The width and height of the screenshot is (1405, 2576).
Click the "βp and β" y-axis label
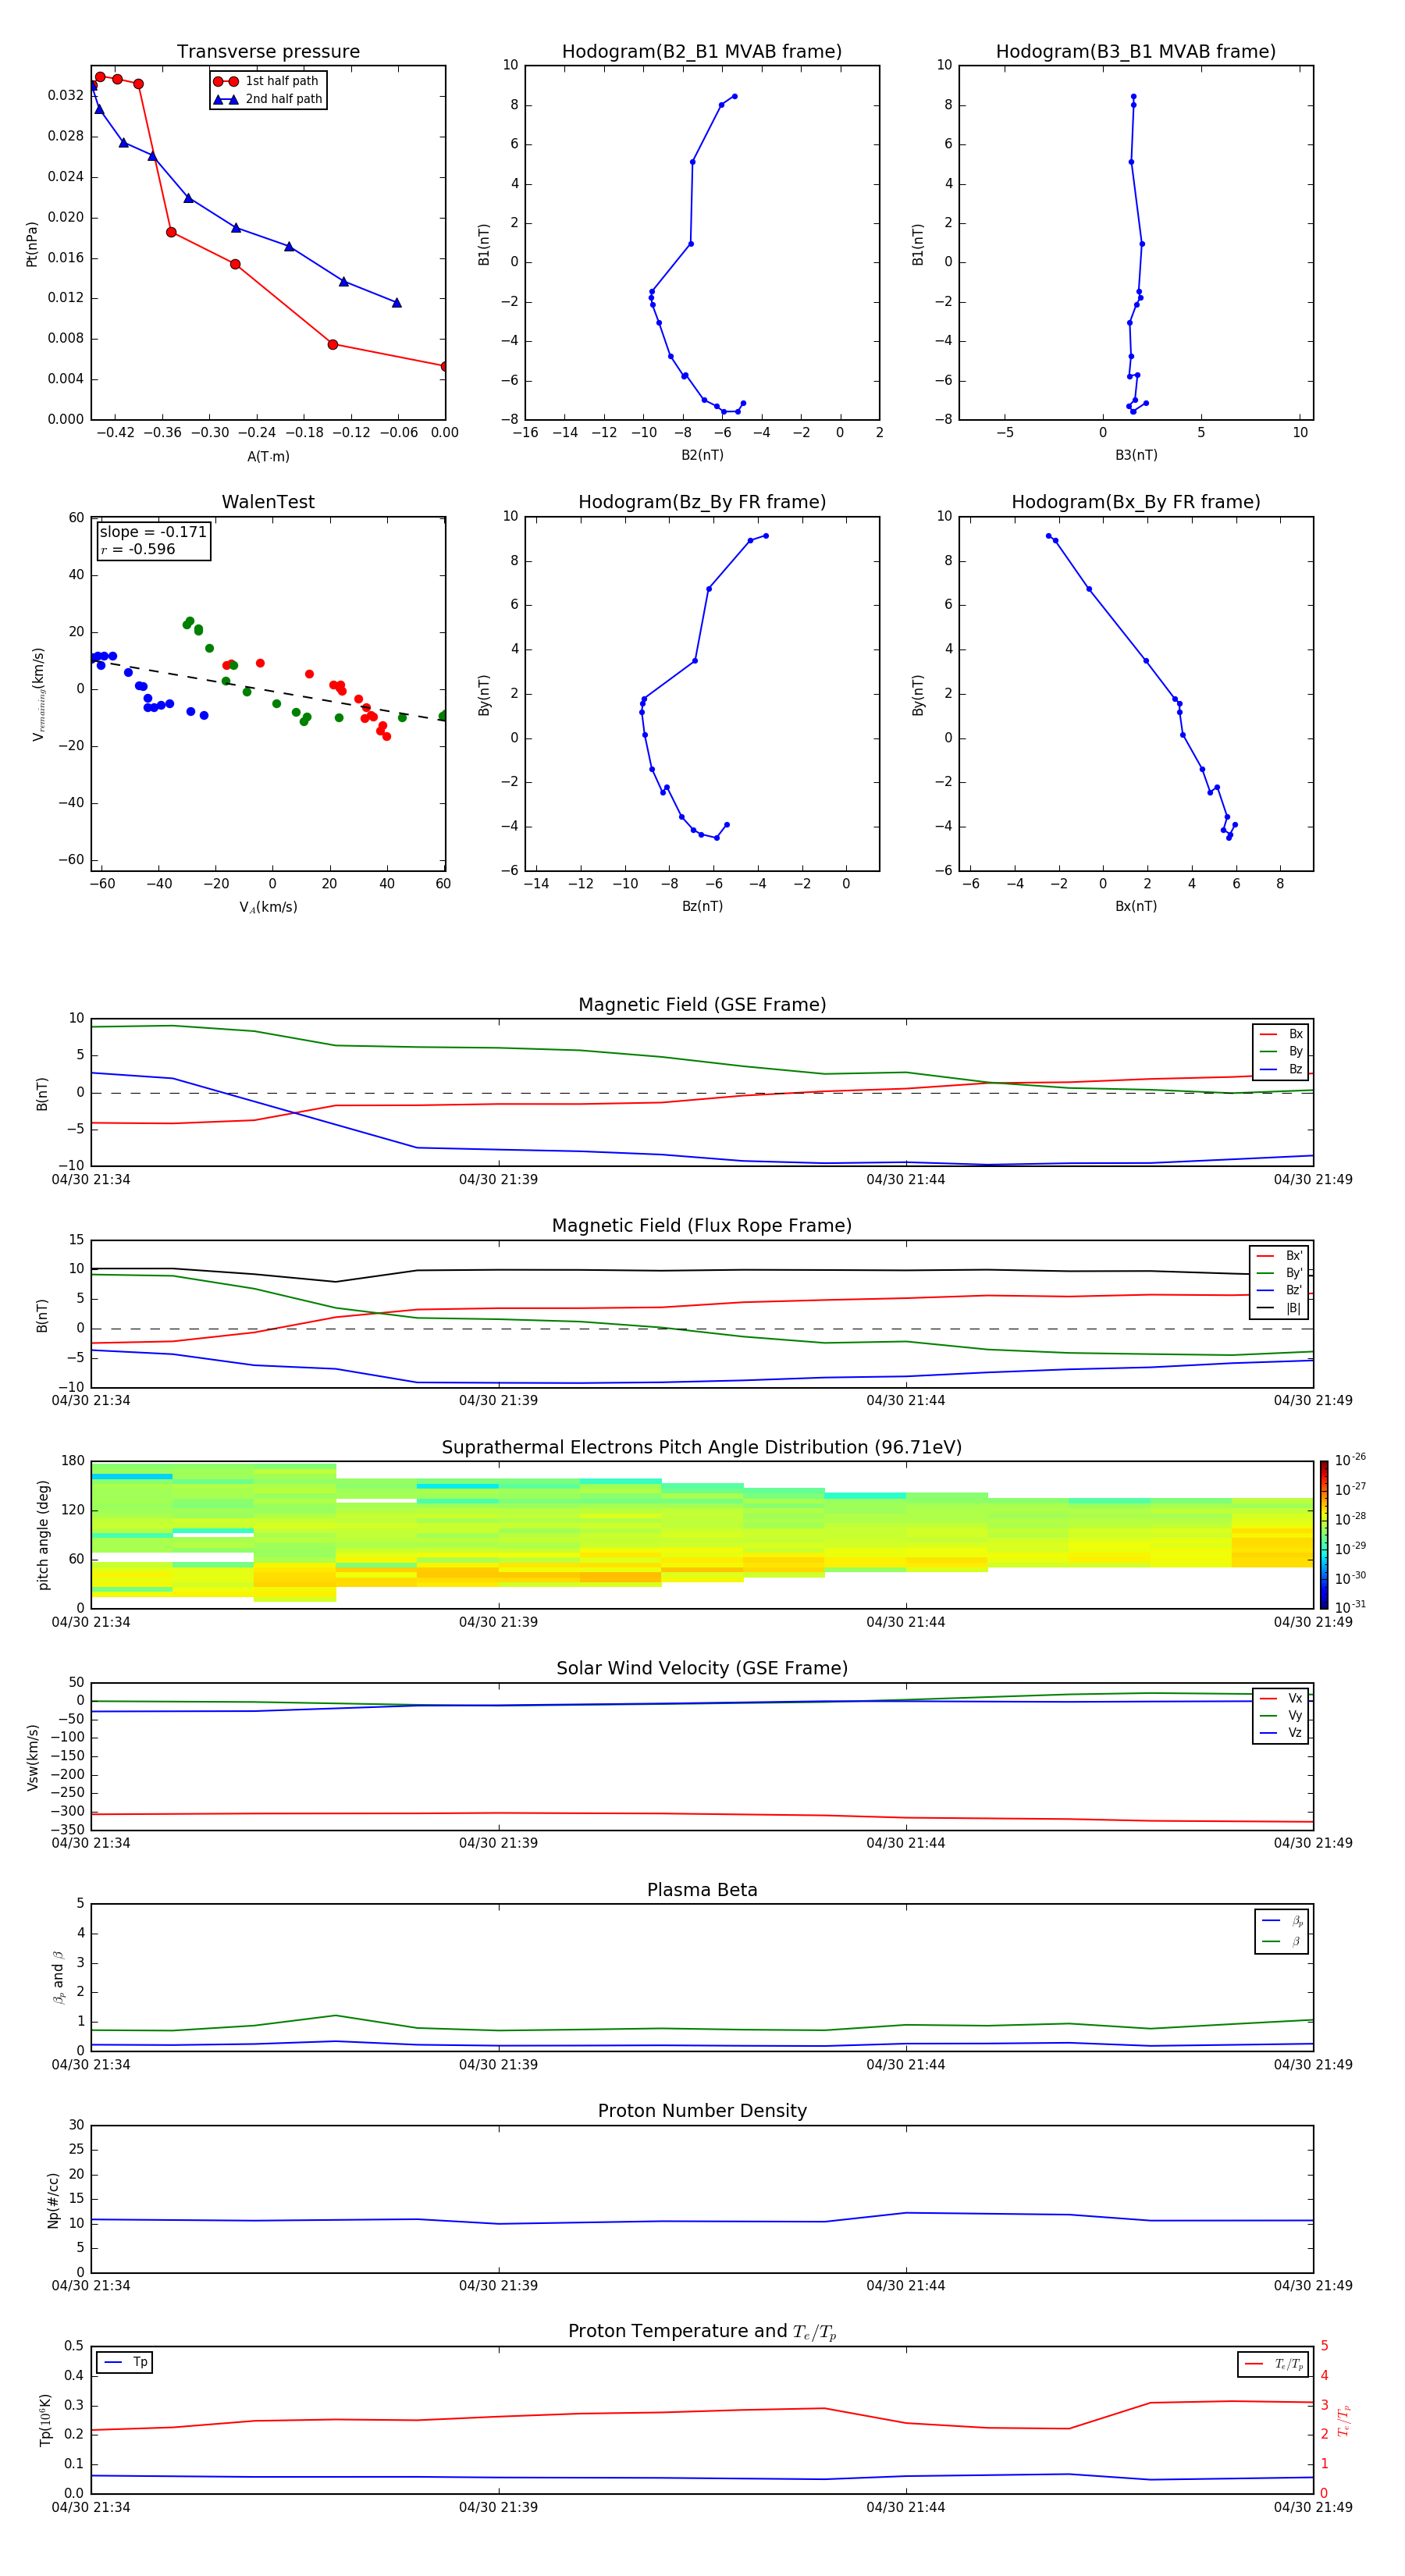(x=58, y=1978)
